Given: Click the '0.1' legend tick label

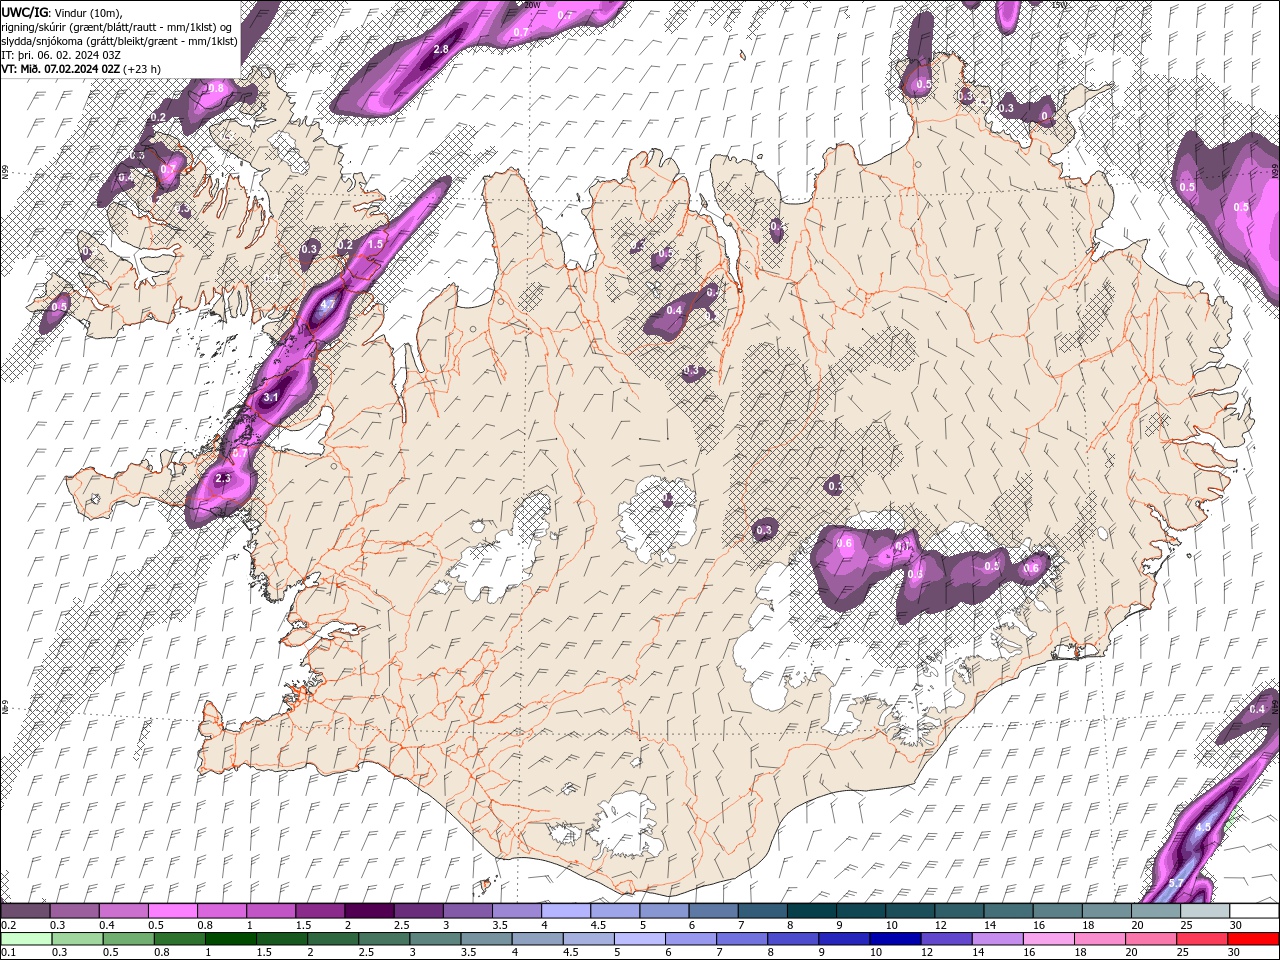Looking at the screenshot, I should click(7, 953).
